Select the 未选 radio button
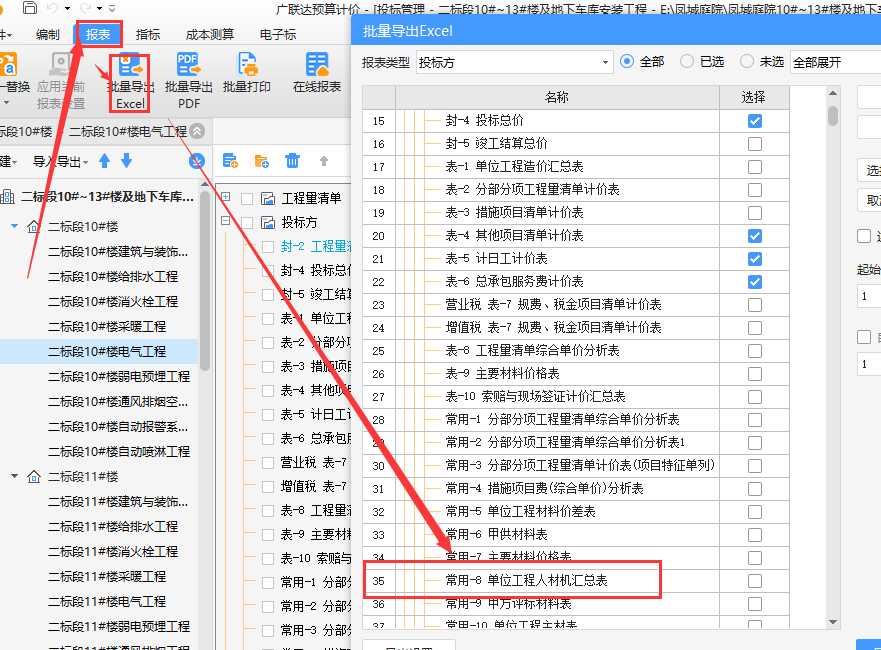This screenshot has height=650, width=881. tap(747, 61)
